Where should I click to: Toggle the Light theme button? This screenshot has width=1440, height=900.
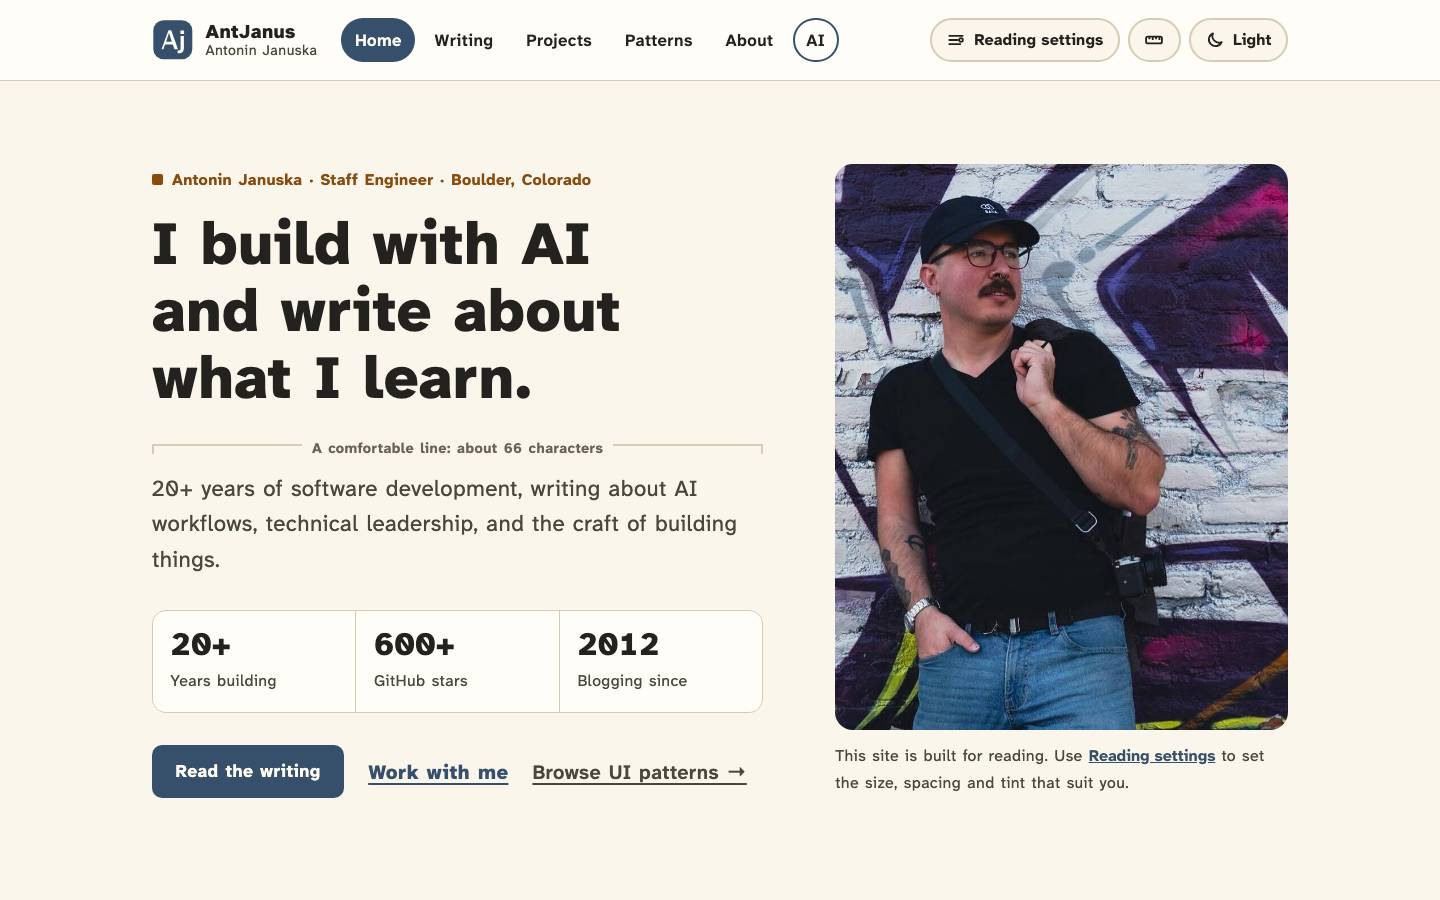(x=1238, y=40)
